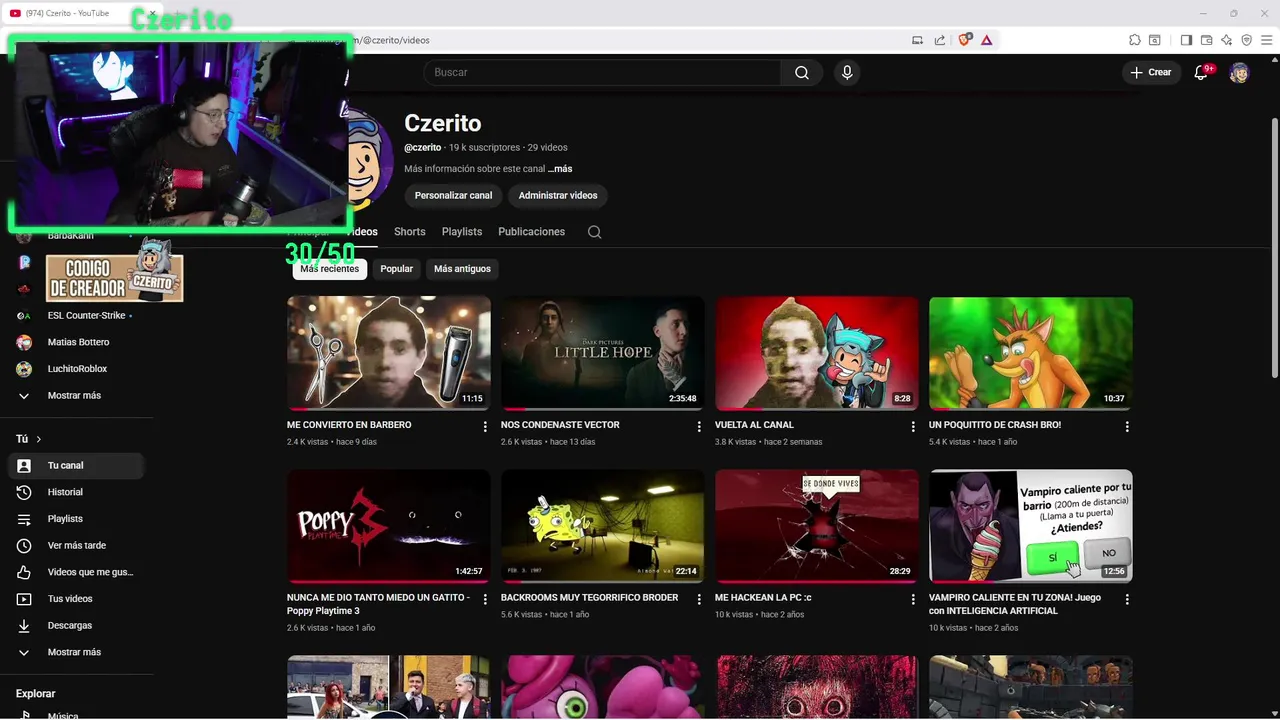Image resolution: width=1280 pixels, height=720 pixels.
Task: Open the account avatar menu
Action: click(1239, 72)
